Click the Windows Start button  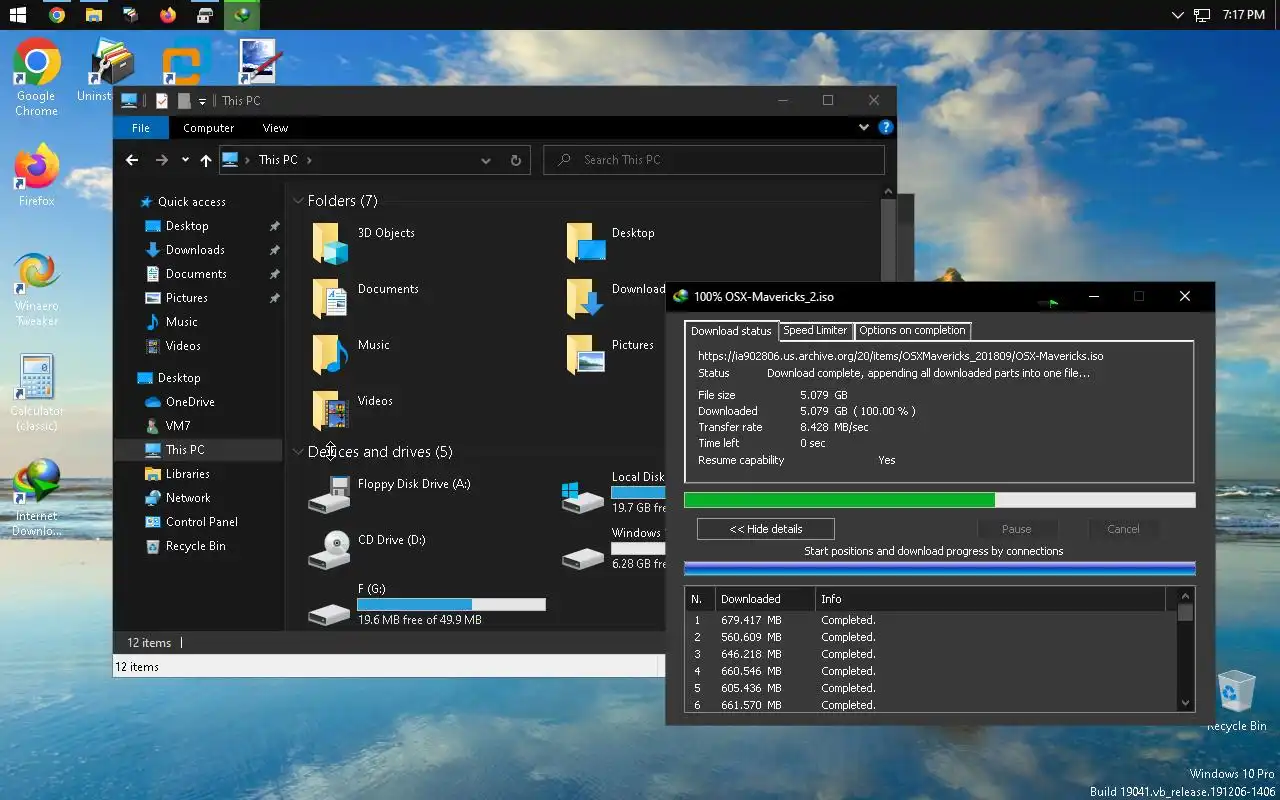pos(17,15)
